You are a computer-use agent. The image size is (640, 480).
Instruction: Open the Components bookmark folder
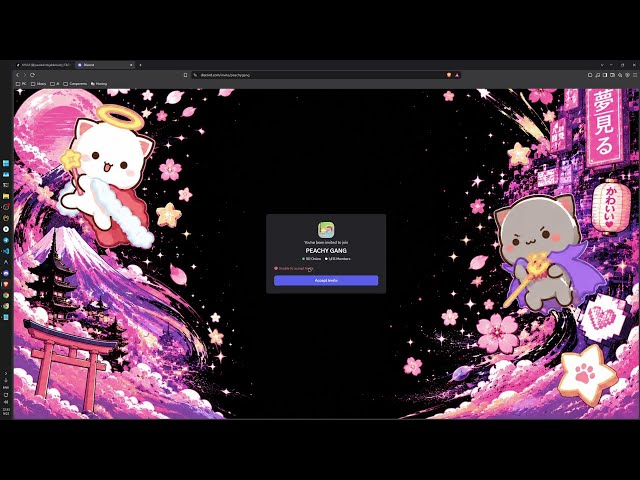coord(75,84)
